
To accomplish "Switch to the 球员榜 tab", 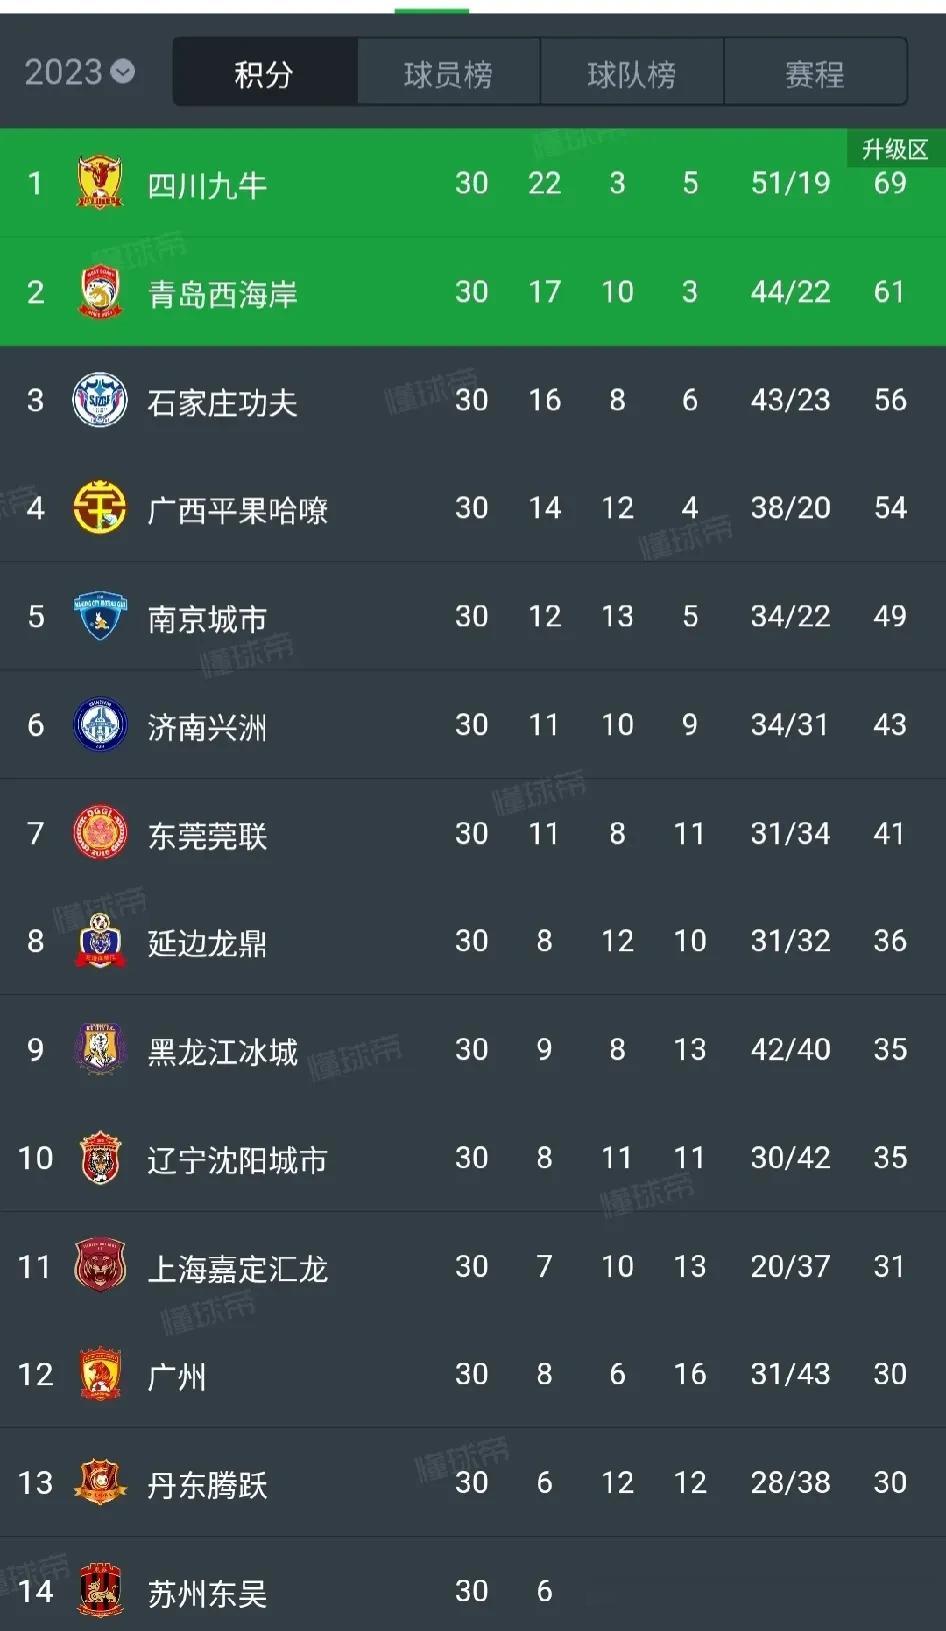I will 448,71.
